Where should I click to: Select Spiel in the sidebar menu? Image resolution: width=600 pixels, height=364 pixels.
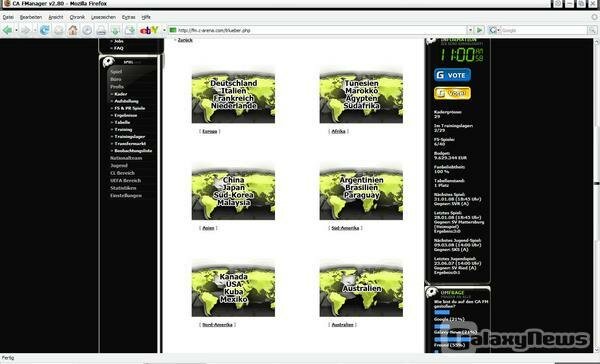click(x=116, y=72)
